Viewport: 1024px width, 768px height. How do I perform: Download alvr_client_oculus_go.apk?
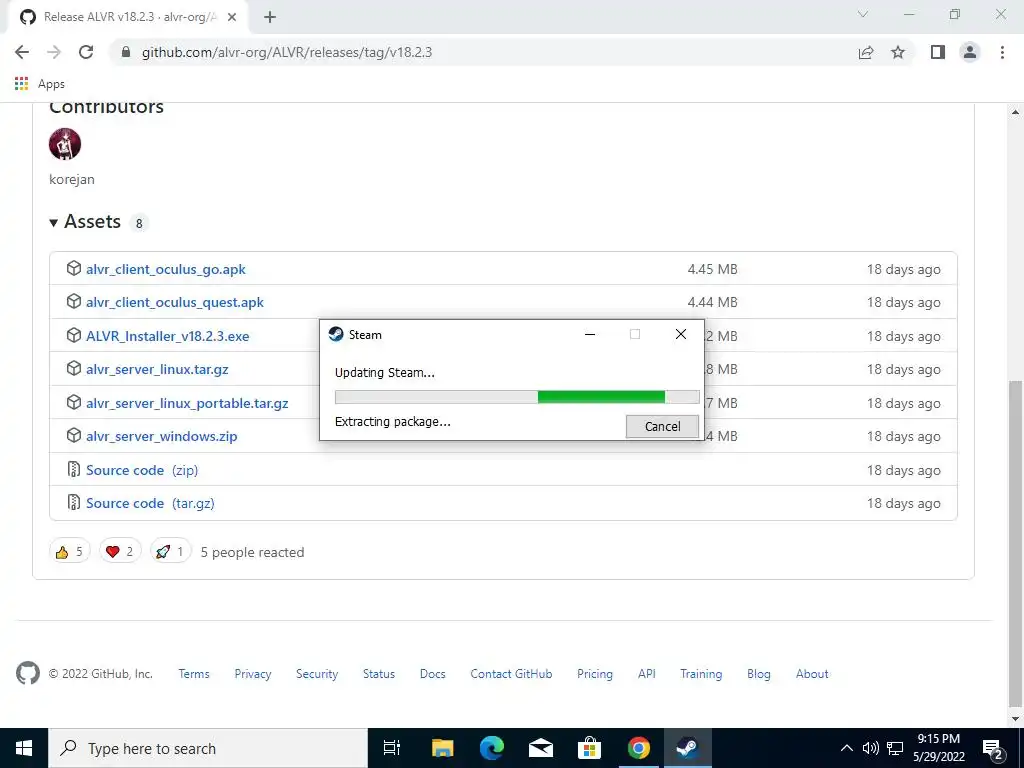point(166,269)
